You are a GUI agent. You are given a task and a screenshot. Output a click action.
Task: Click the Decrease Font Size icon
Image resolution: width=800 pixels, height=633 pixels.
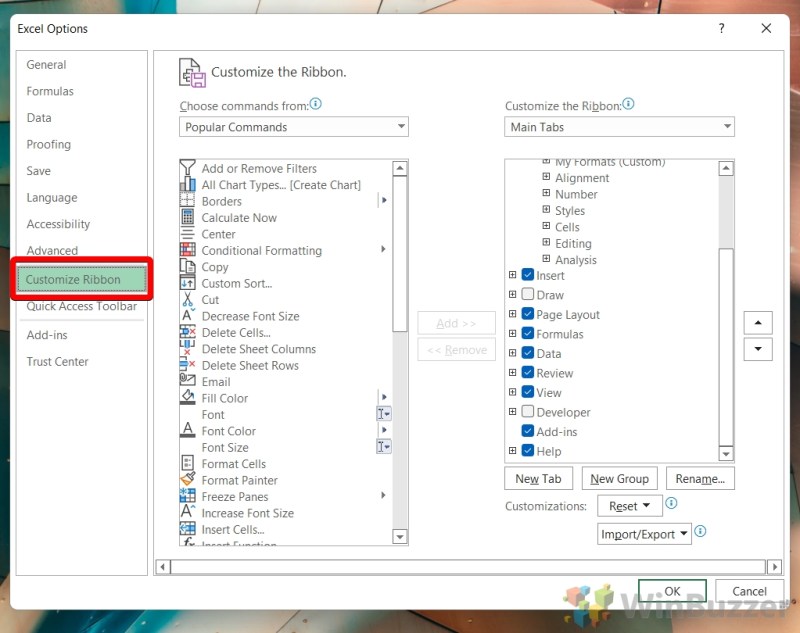point(187,315)
